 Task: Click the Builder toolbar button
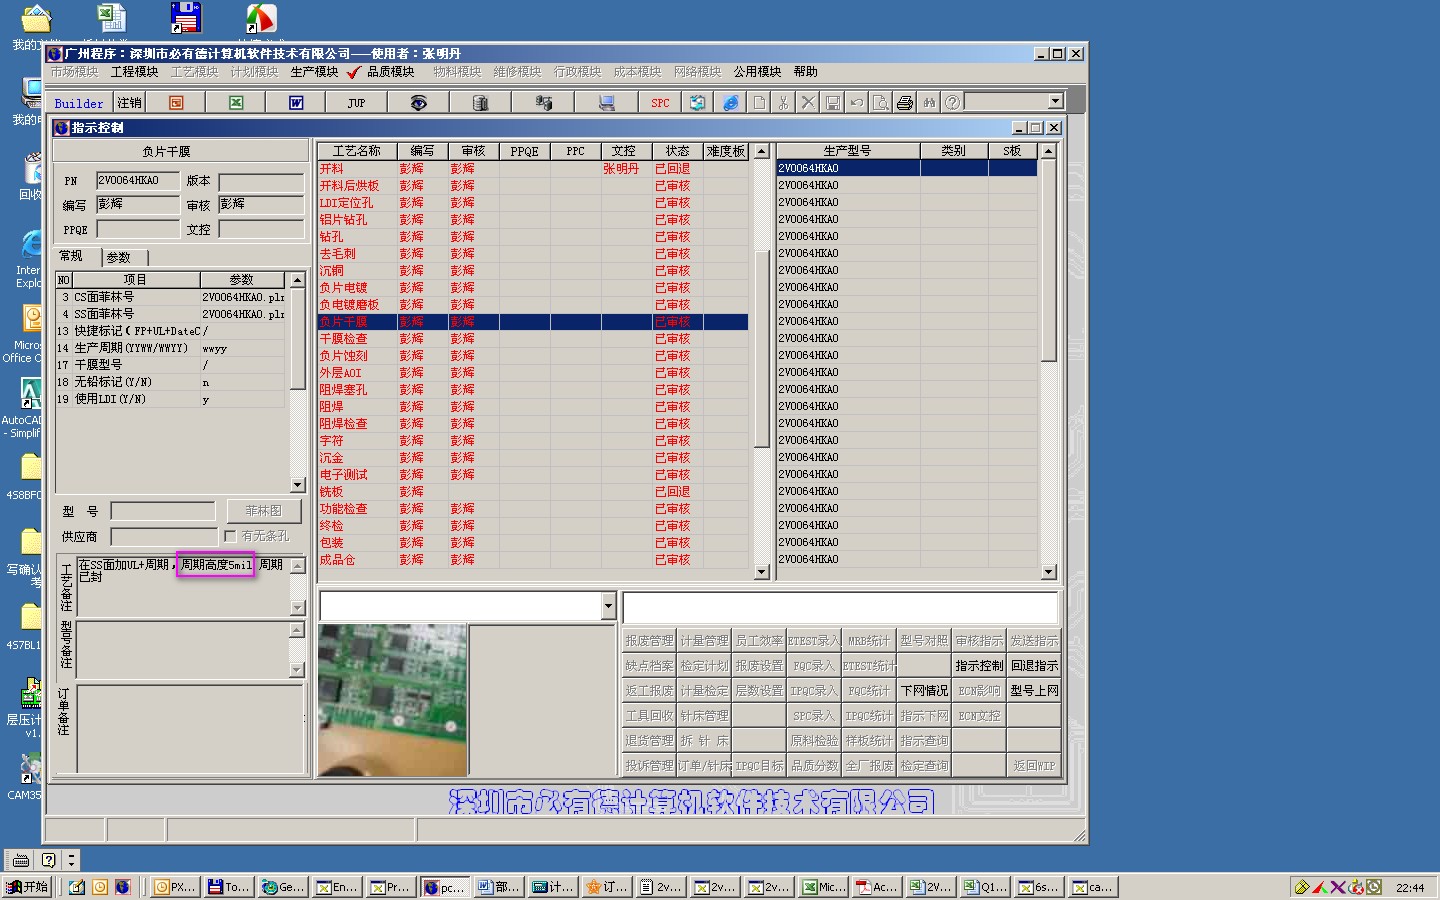tap(79, 103)
